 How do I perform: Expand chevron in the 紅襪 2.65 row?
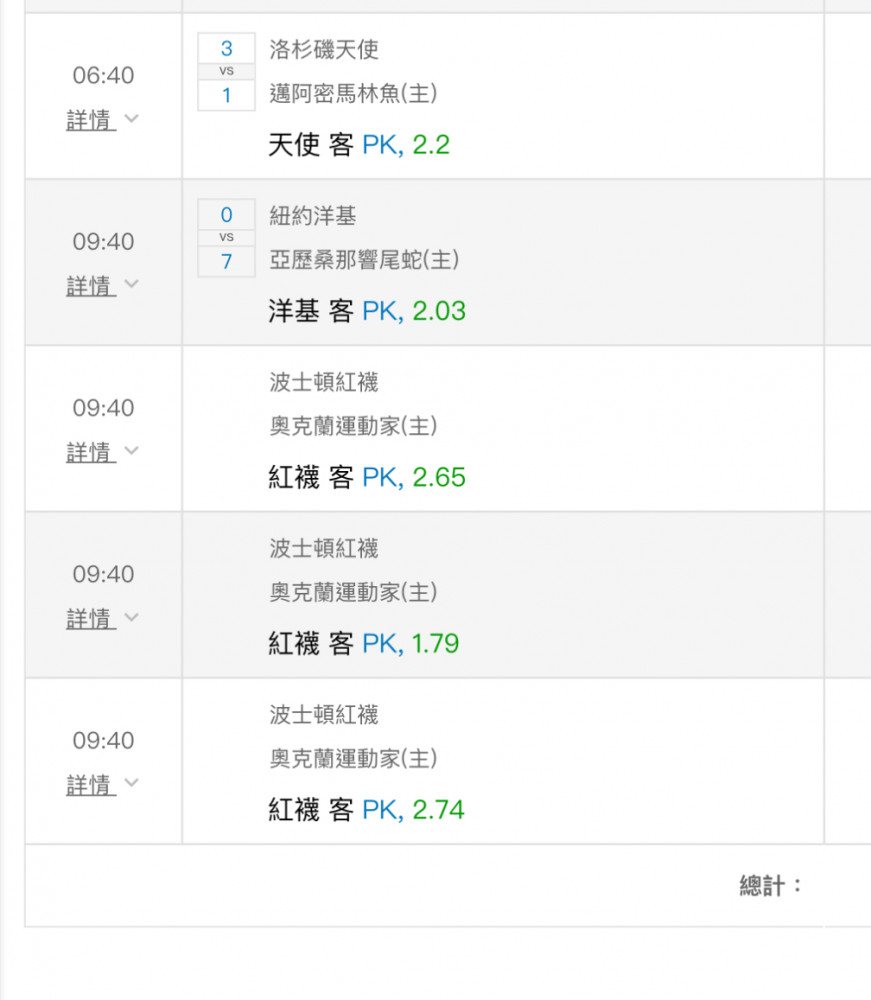coord(131,450)
